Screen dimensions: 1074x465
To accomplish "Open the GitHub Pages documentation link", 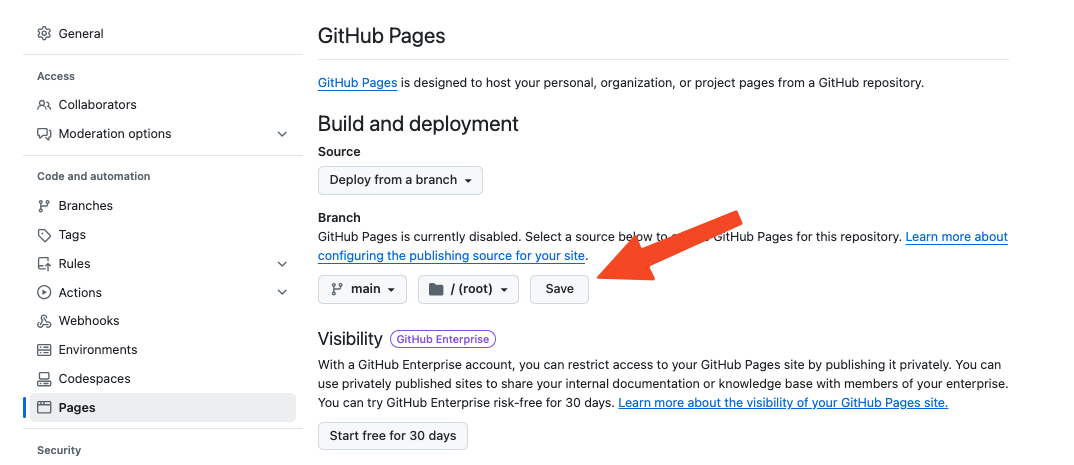I will [357, 83].
